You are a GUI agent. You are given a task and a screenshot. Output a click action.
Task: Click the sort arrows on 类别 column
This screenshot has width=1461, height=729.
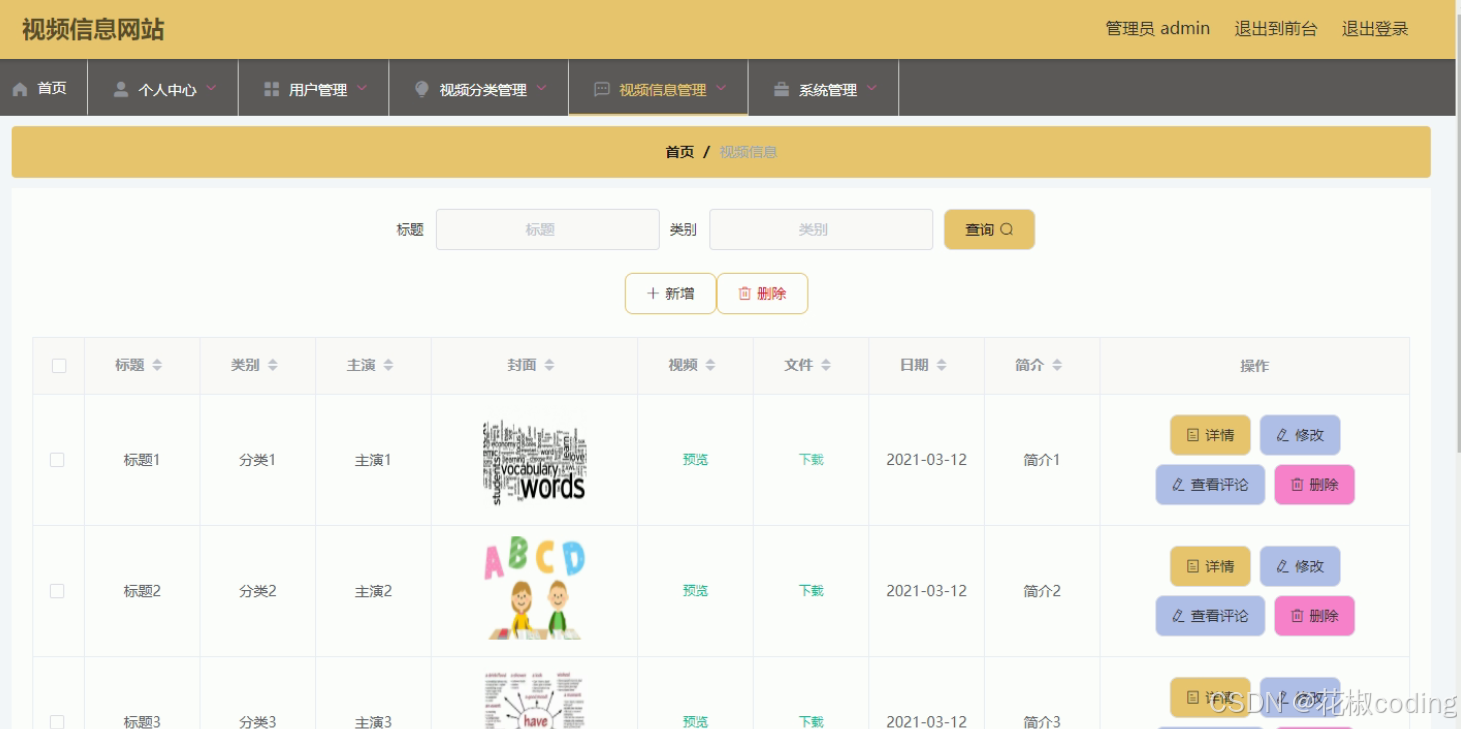click(x=273, y=365)
